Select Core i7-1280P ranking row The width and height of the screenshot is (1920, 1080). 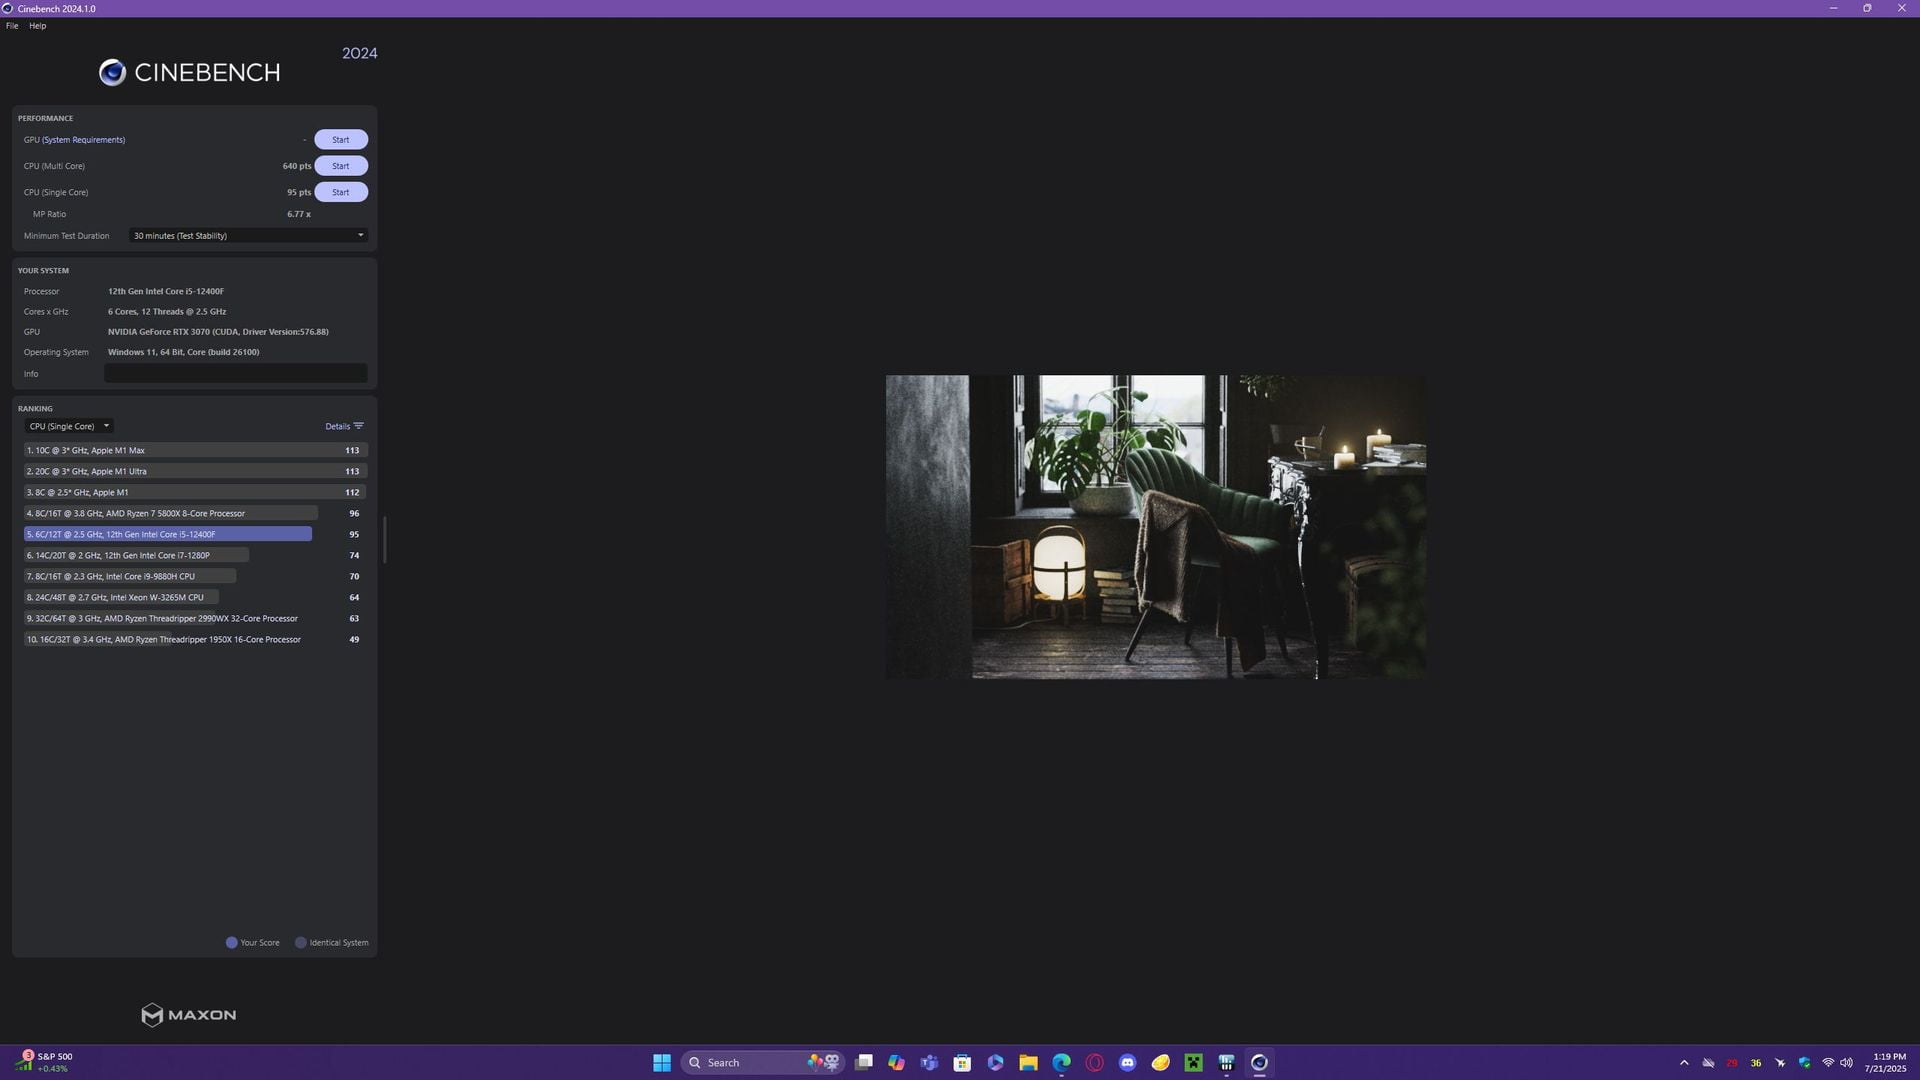pos(195,555)
